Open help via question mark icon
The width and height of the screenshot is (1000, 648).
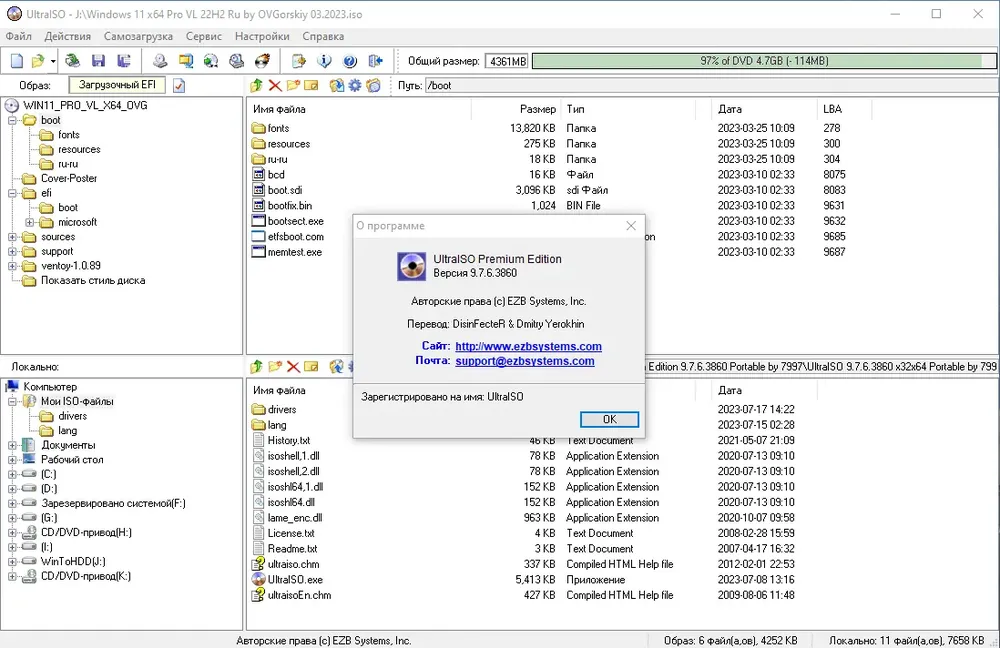[x=349, y=61]
